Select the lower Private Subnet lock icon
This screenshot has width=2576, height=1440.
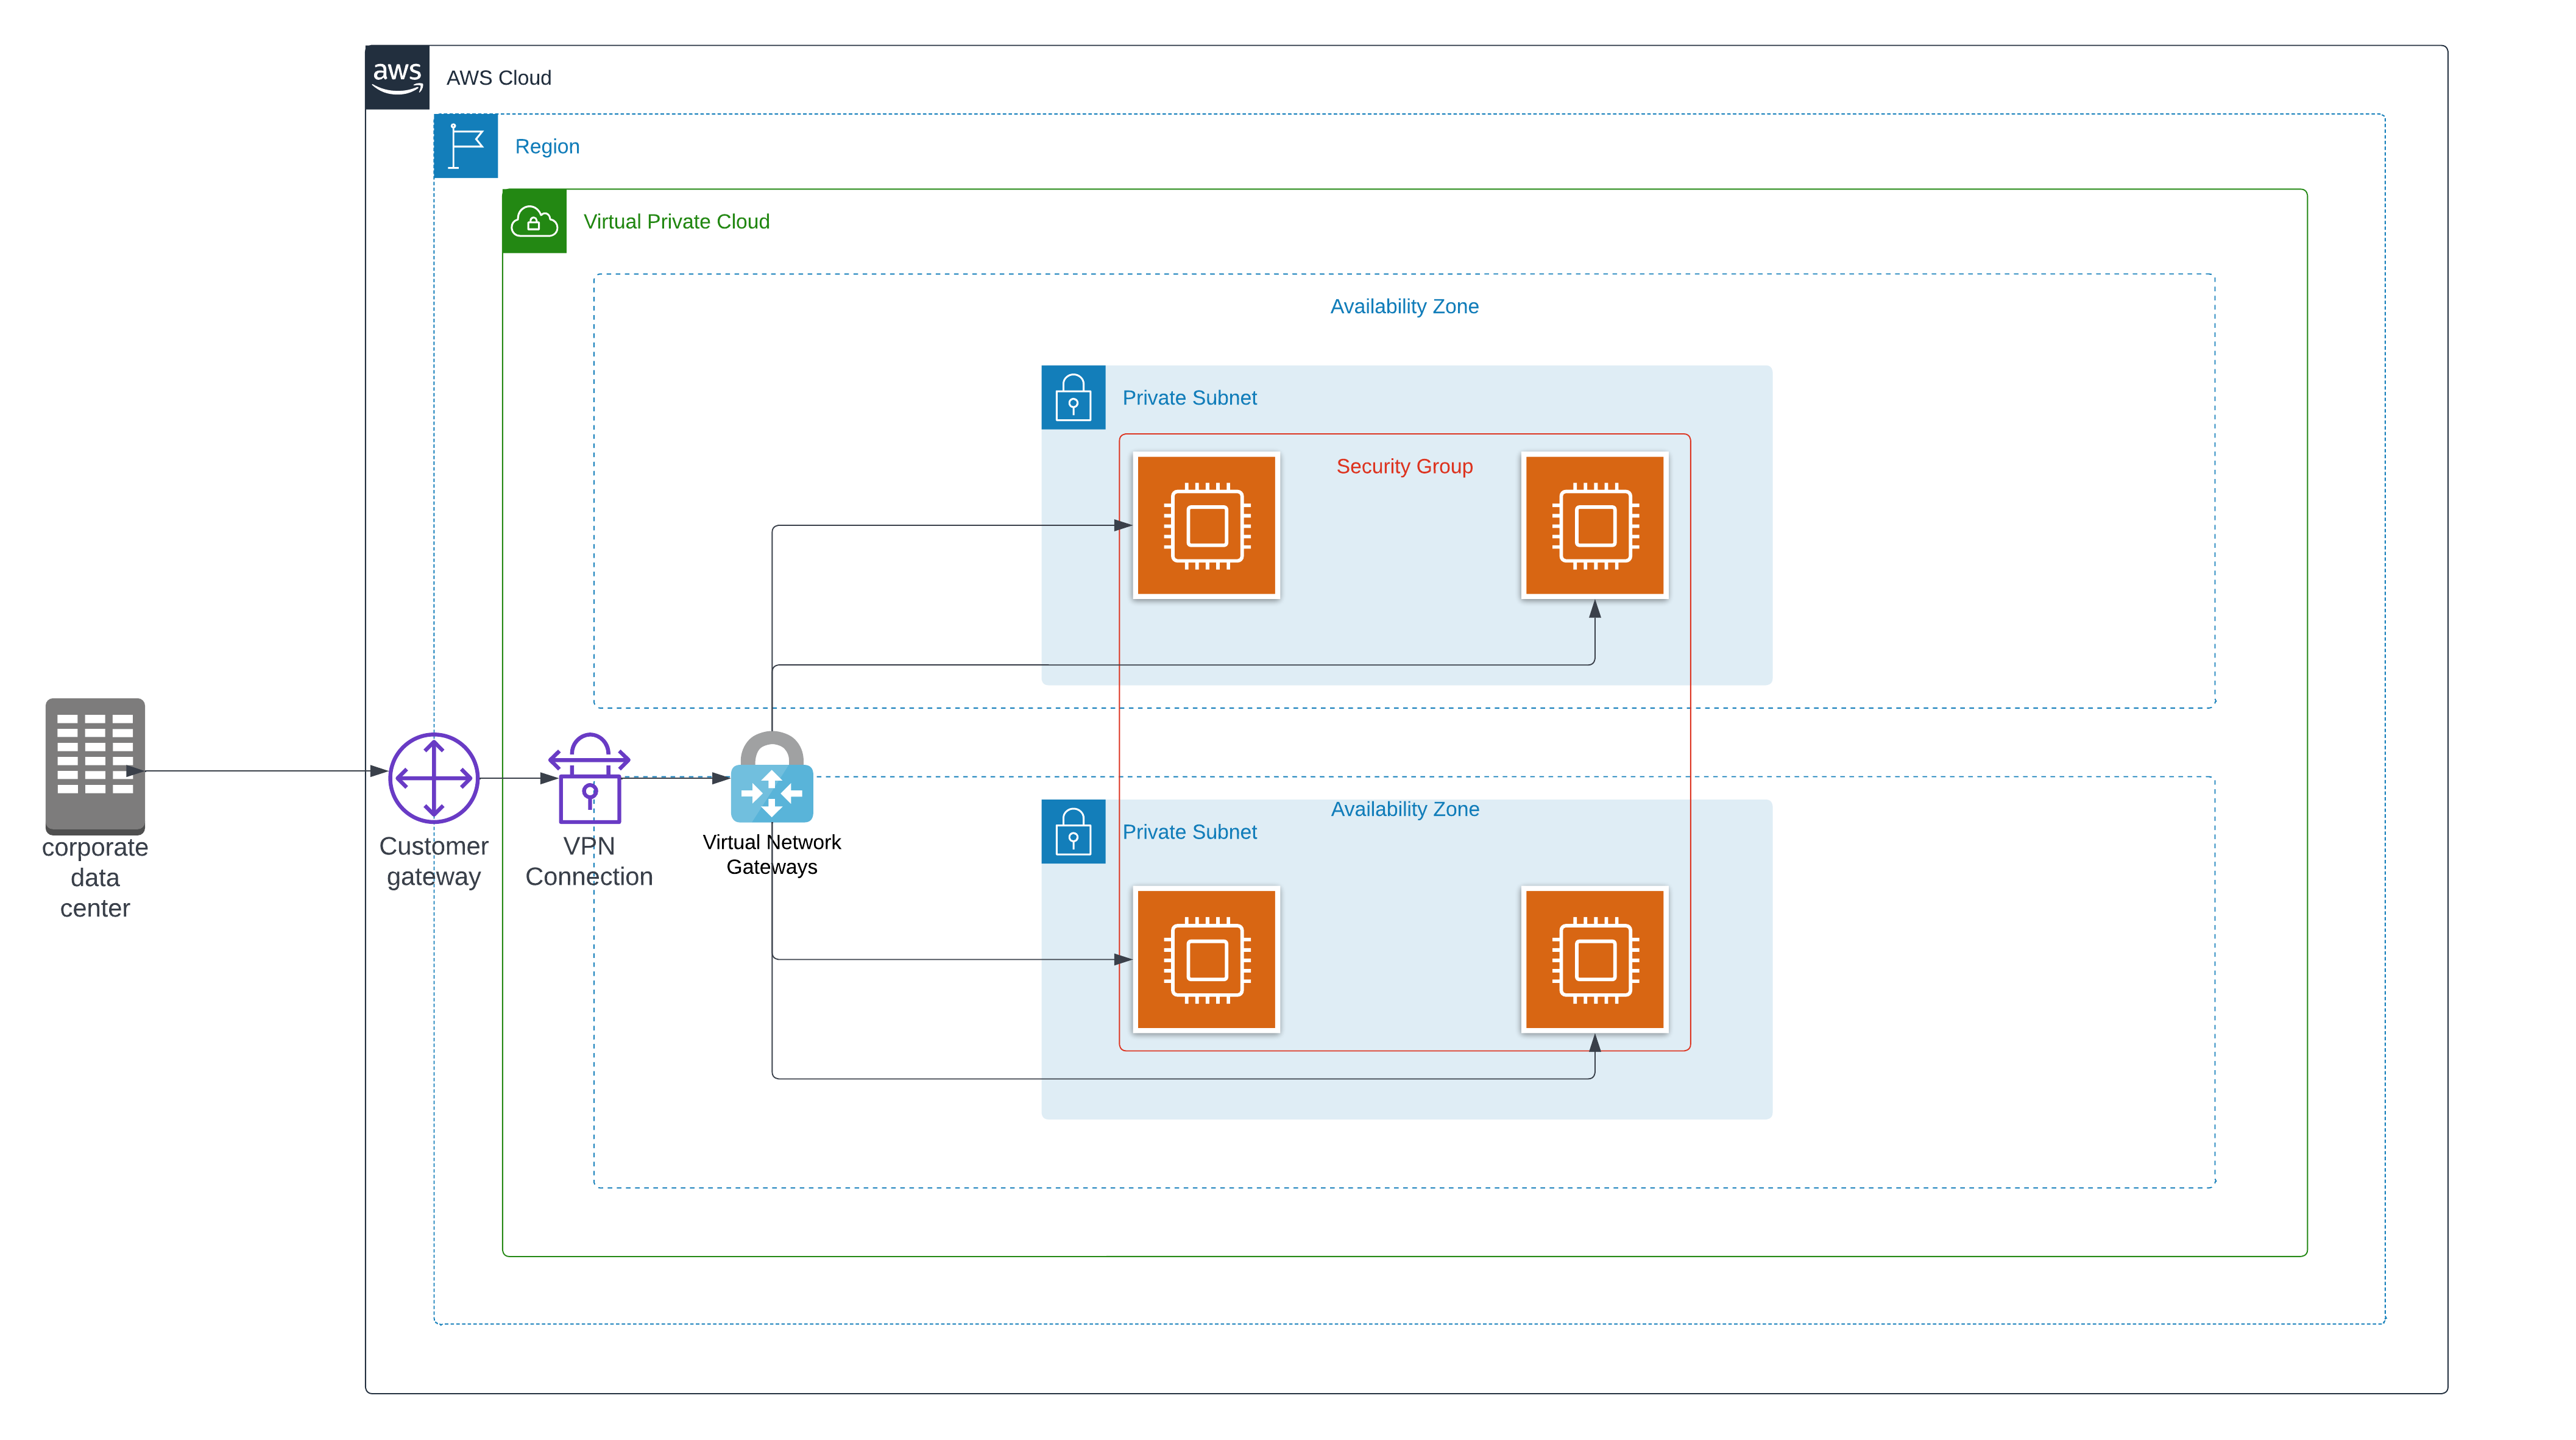pyautogui.click(x=1073, y=831)
